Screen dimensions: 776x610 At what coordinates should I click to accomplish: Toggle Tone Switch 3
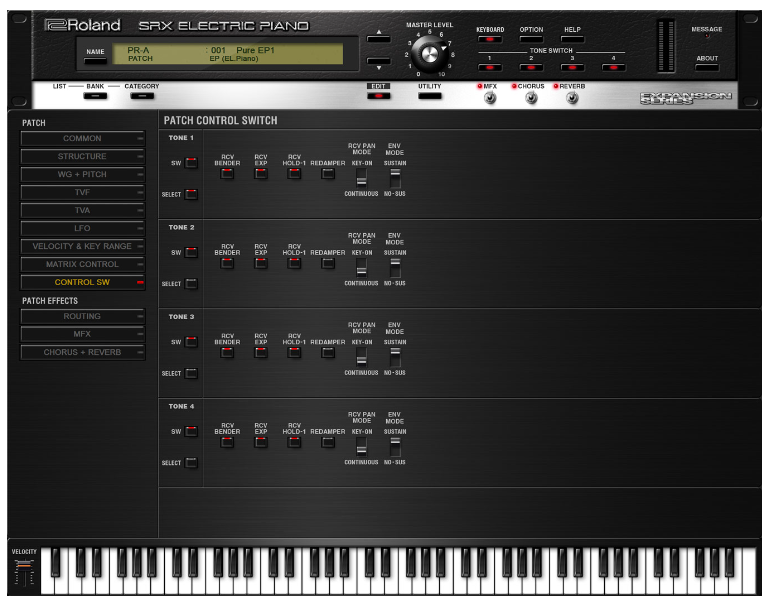pyautogui.click(x=572, y=67)
